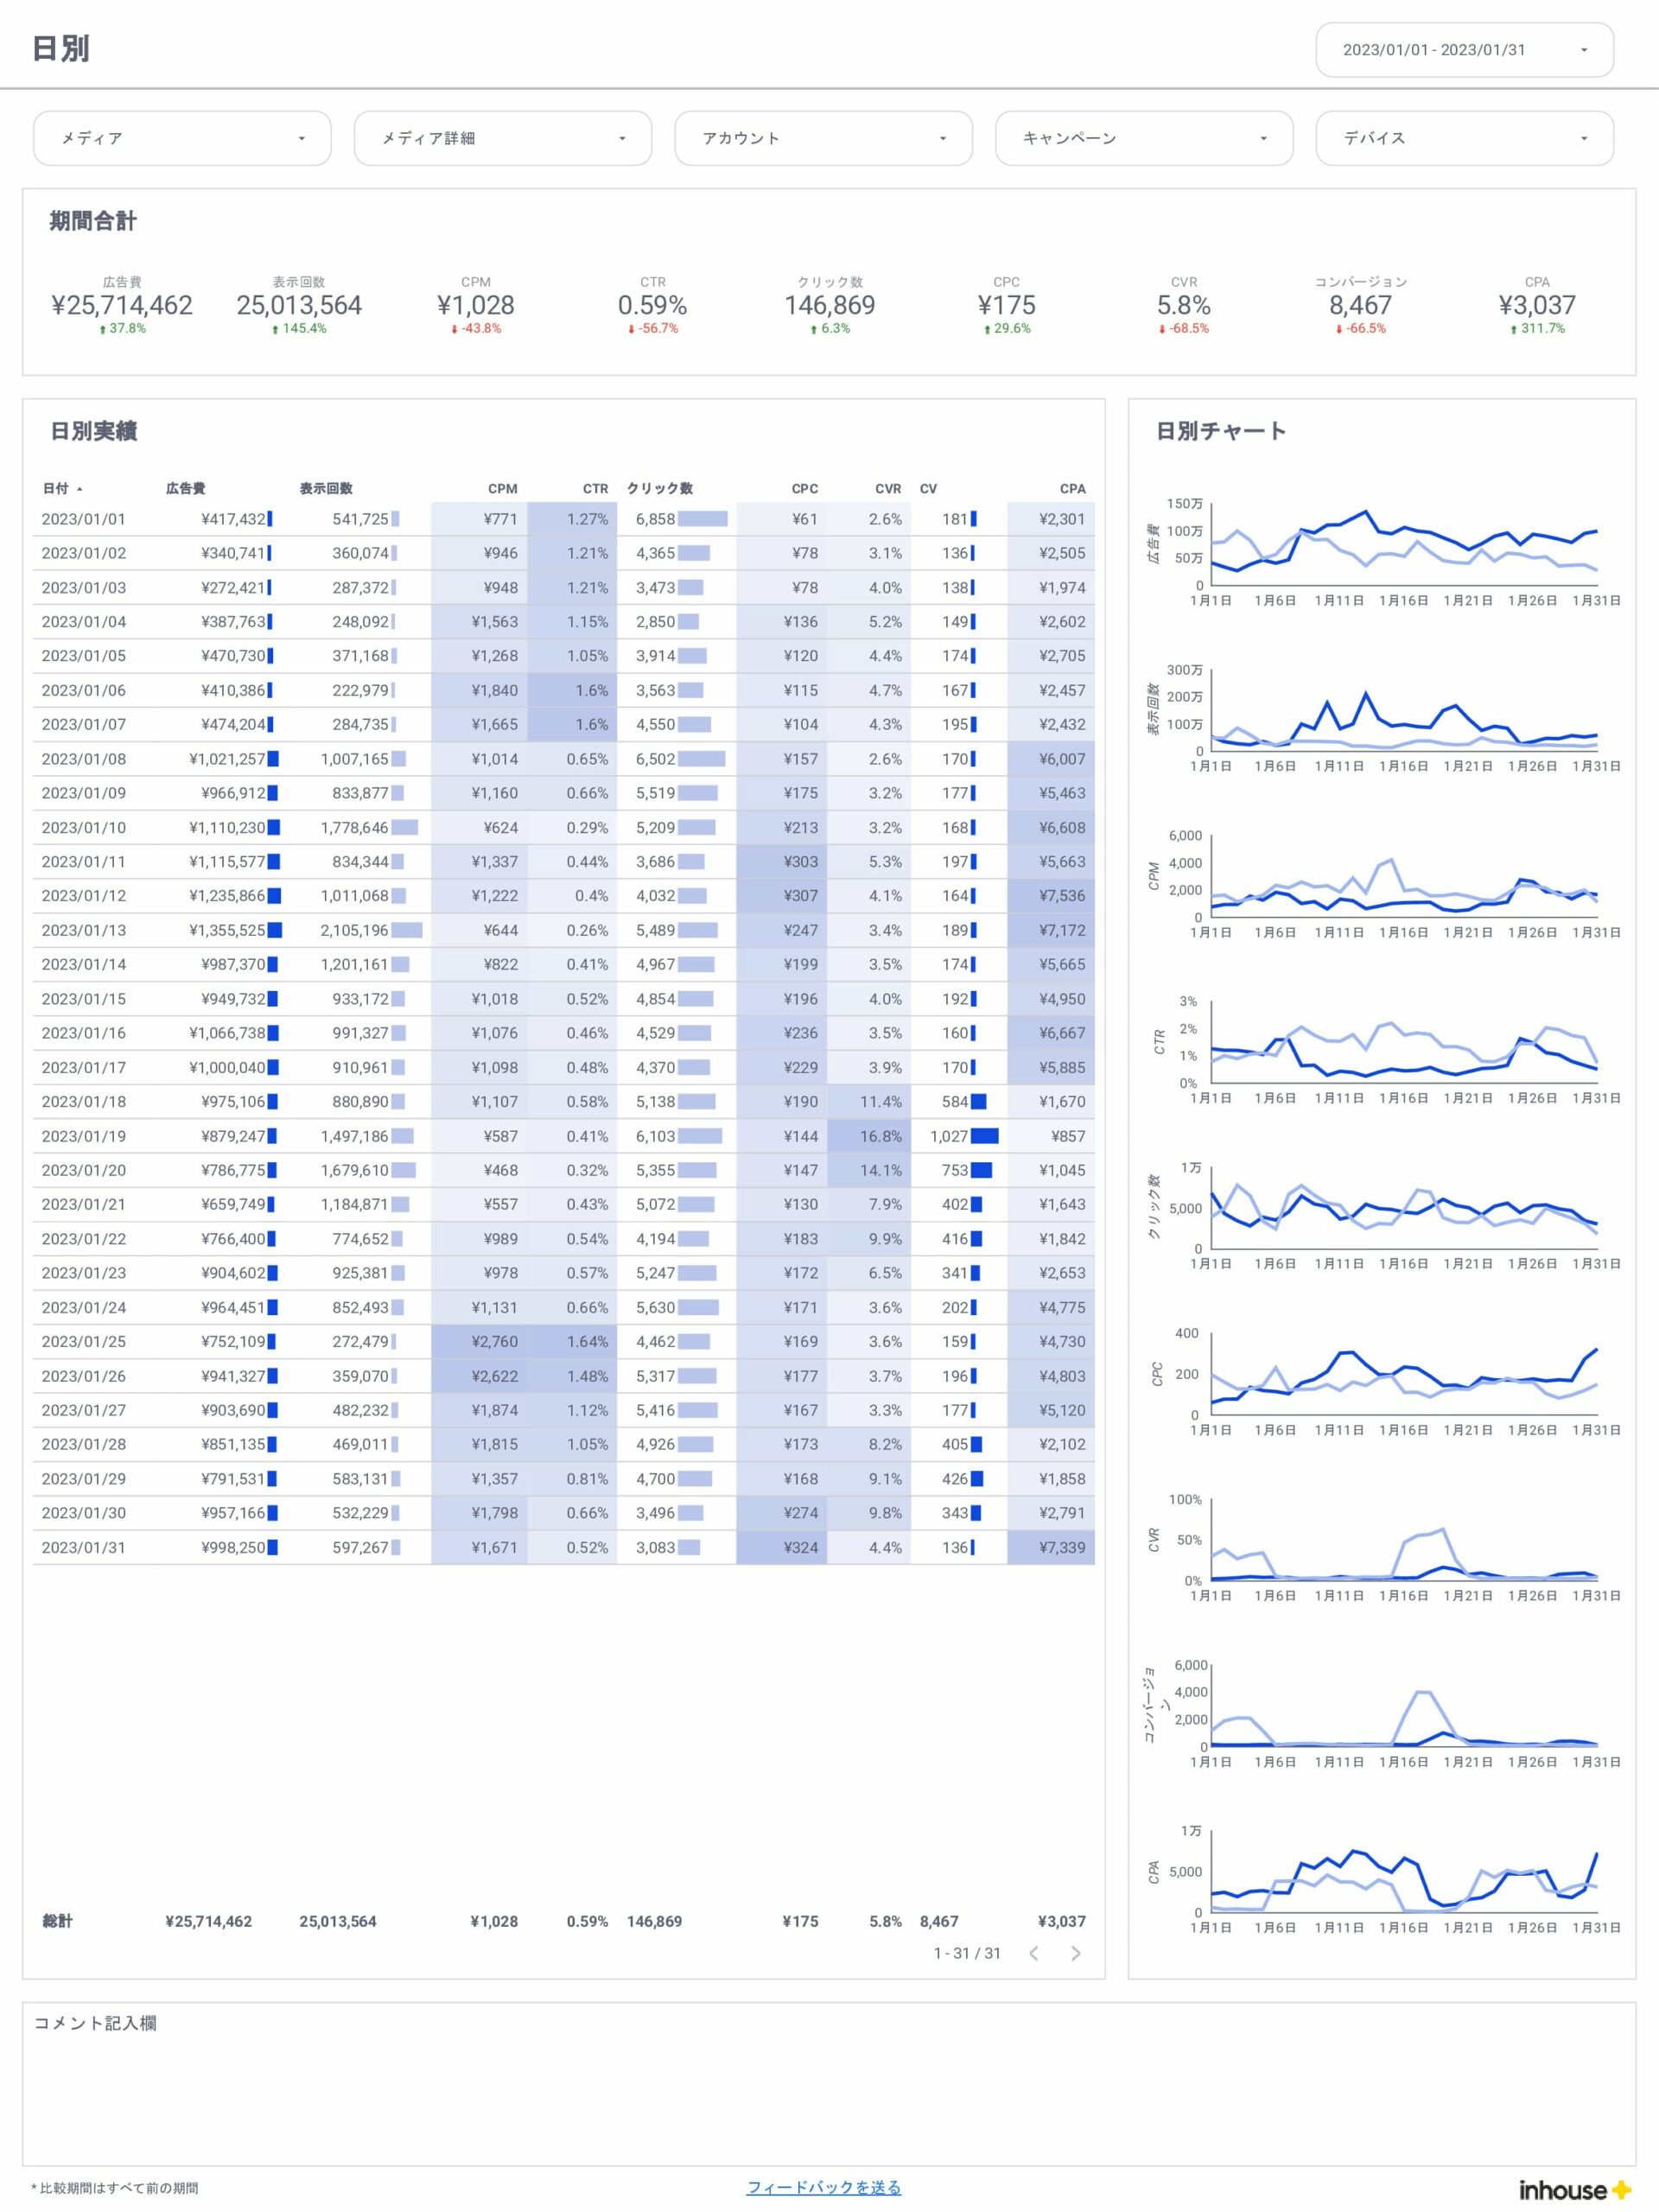
Task: Open the date range picker 2023/01/01 - 2023/01/31
Action: pyautogui.click(x=1464, y=50)
